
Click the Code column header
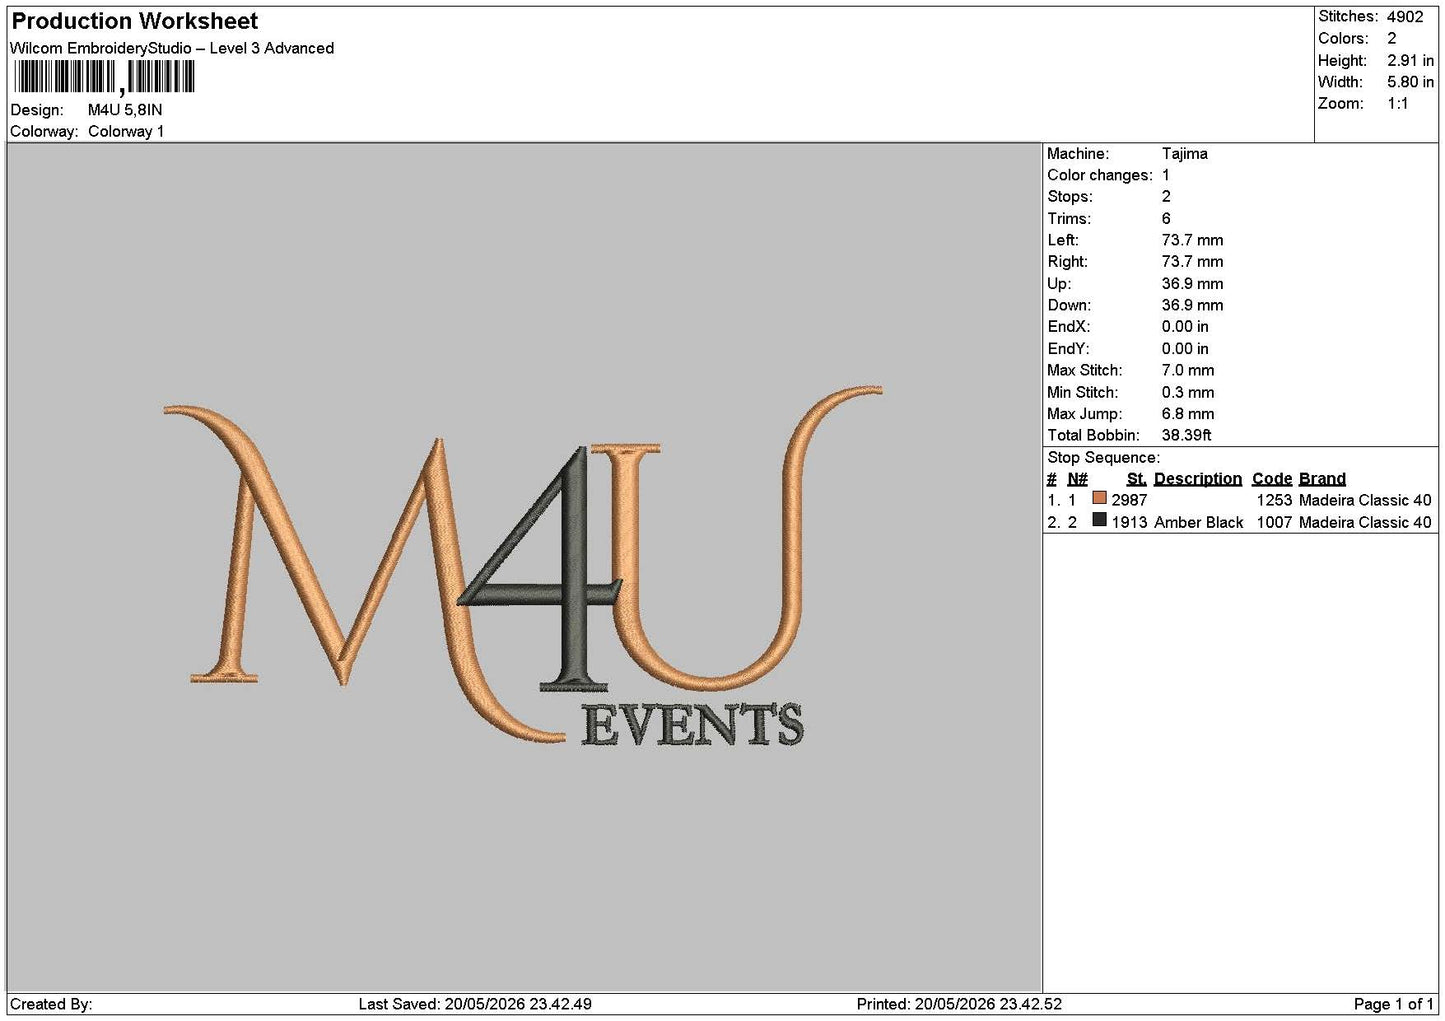[x=1272, y=479]
